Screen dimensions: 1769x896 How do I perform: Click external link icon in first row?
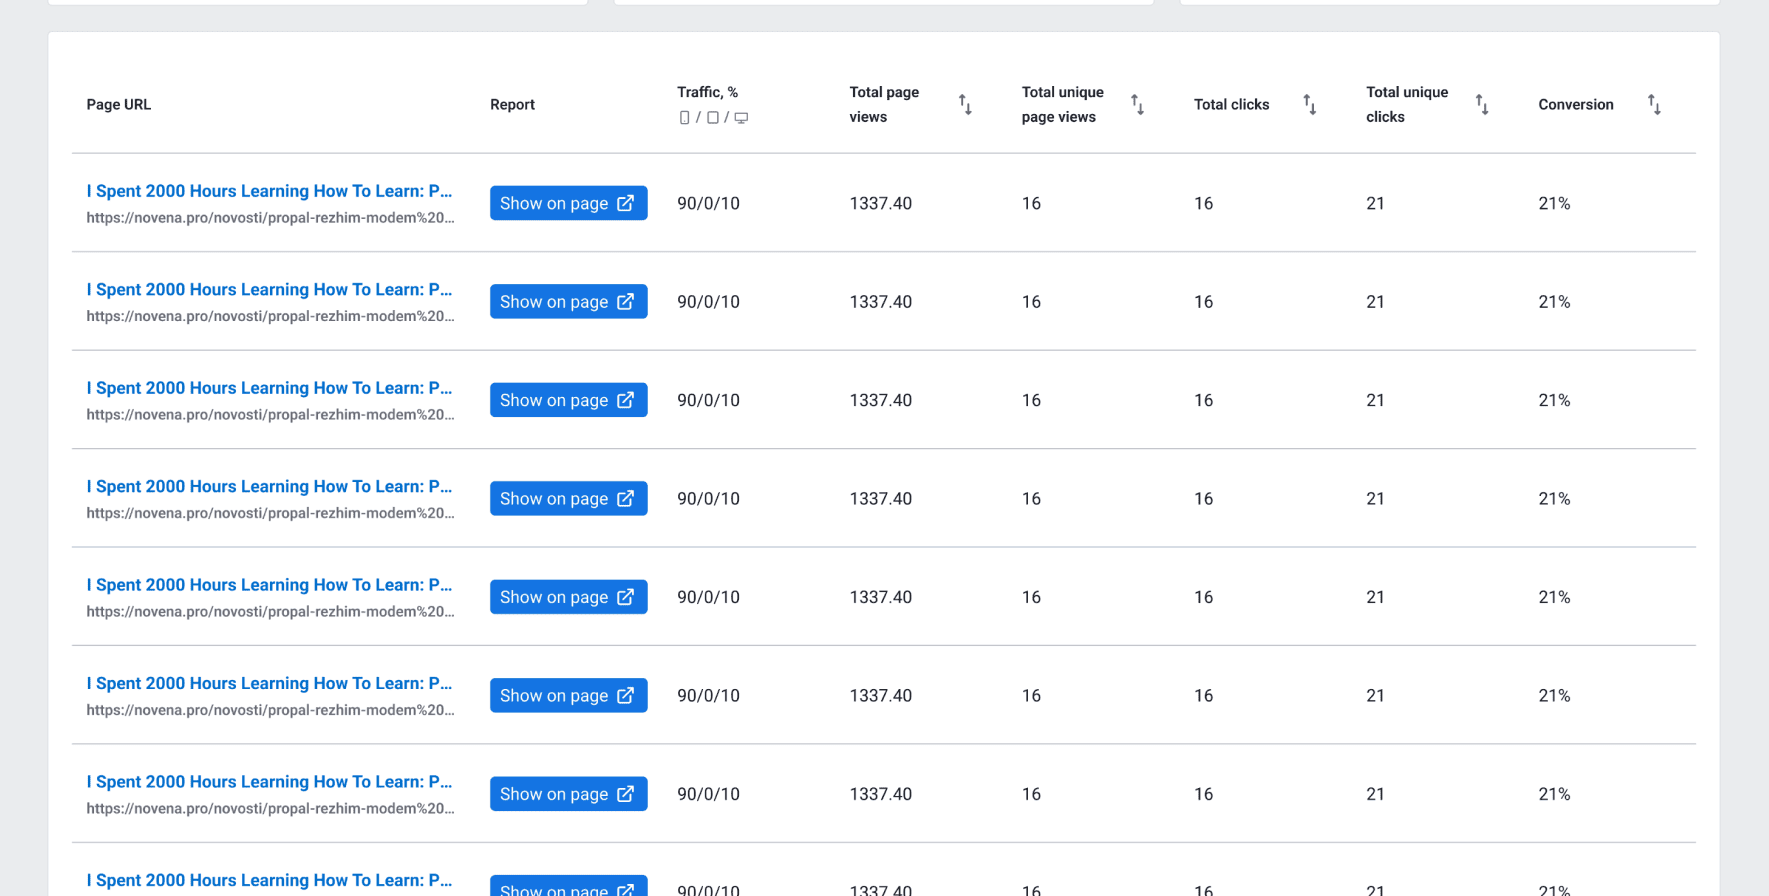coord(626,203)
